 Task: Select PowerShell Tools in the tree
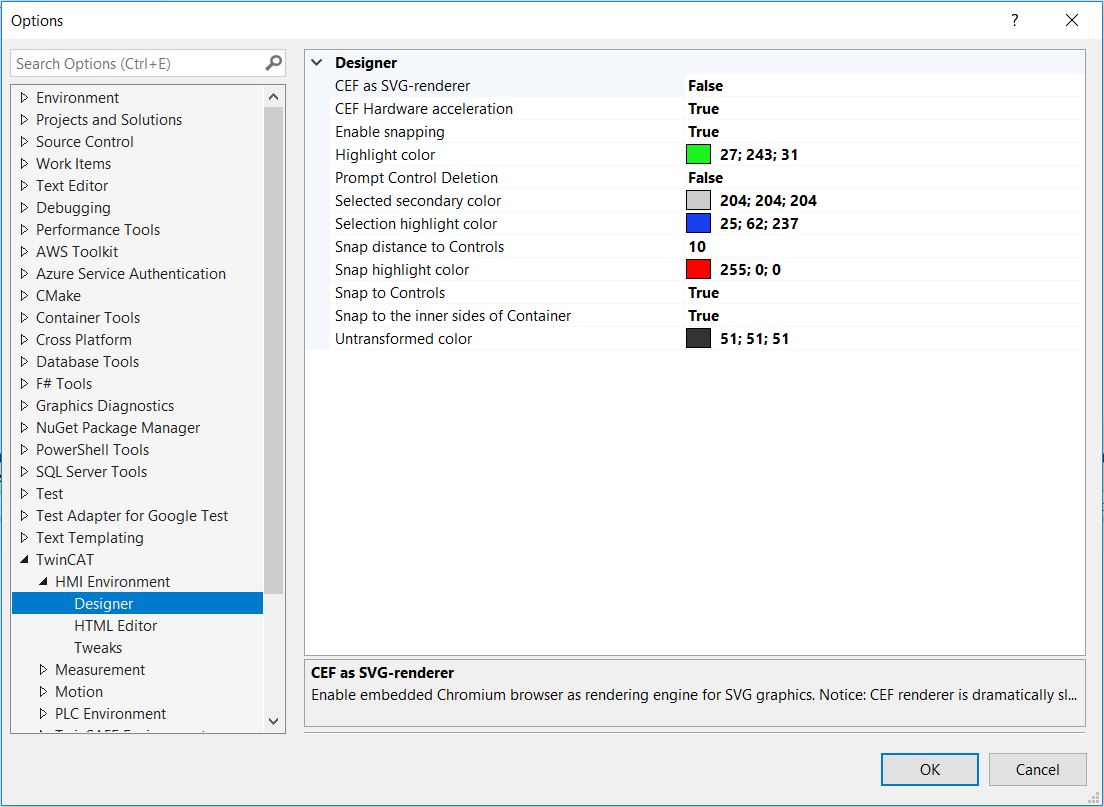(x=92, y=449)
